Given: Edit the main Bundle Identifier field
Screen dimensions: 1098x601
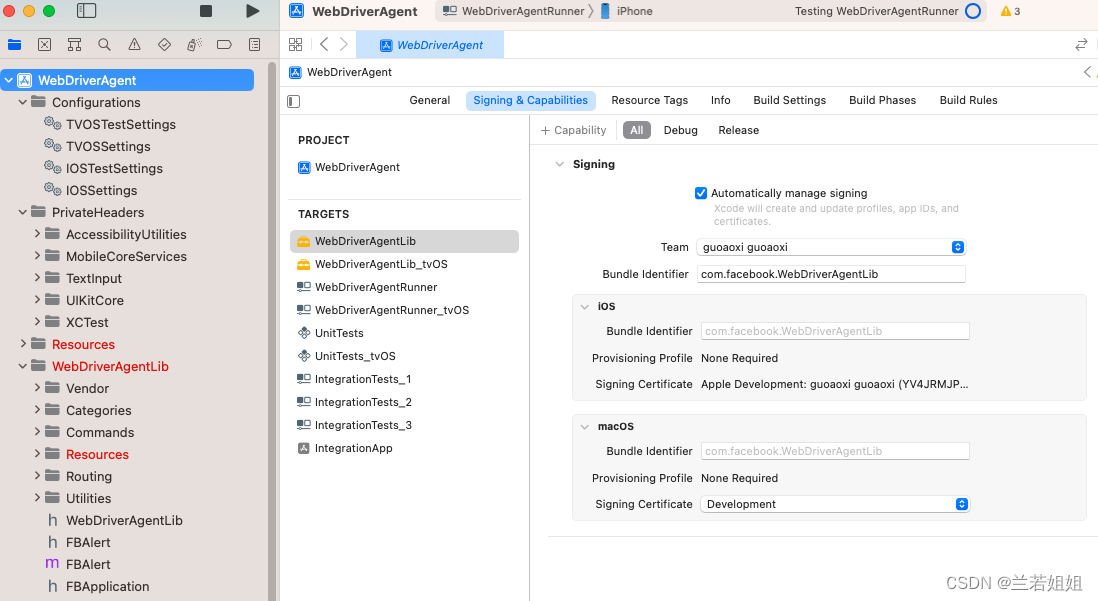Looking at the screenshot, I should click(831, 274).
